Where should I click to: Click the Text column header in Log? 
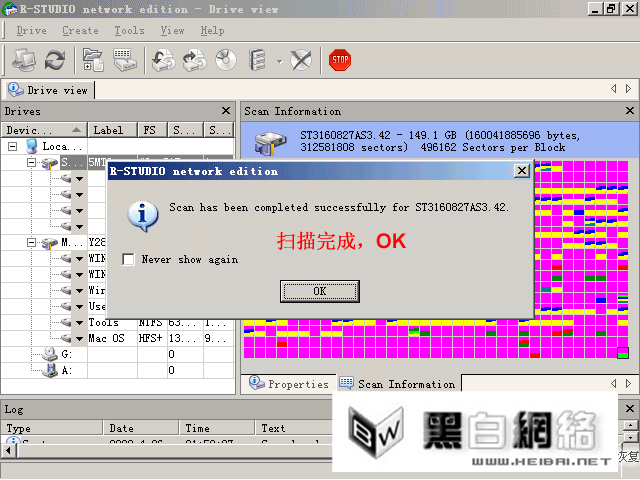[294, 428]
